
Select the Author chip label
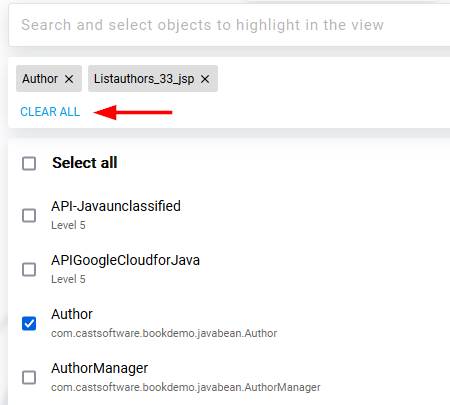click(x=40, y=79)
